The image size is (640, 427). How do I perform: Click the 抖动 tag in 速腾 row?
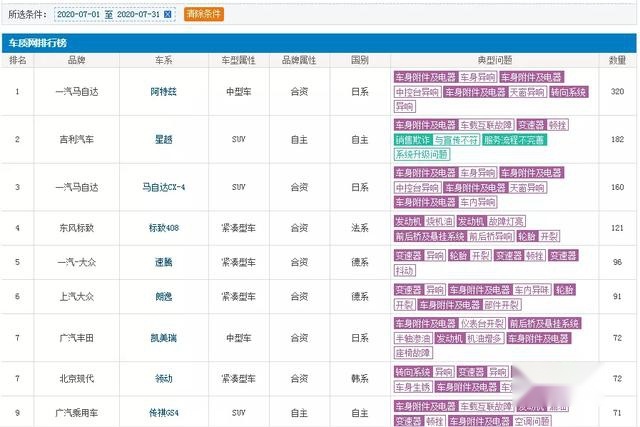point(404,271)
